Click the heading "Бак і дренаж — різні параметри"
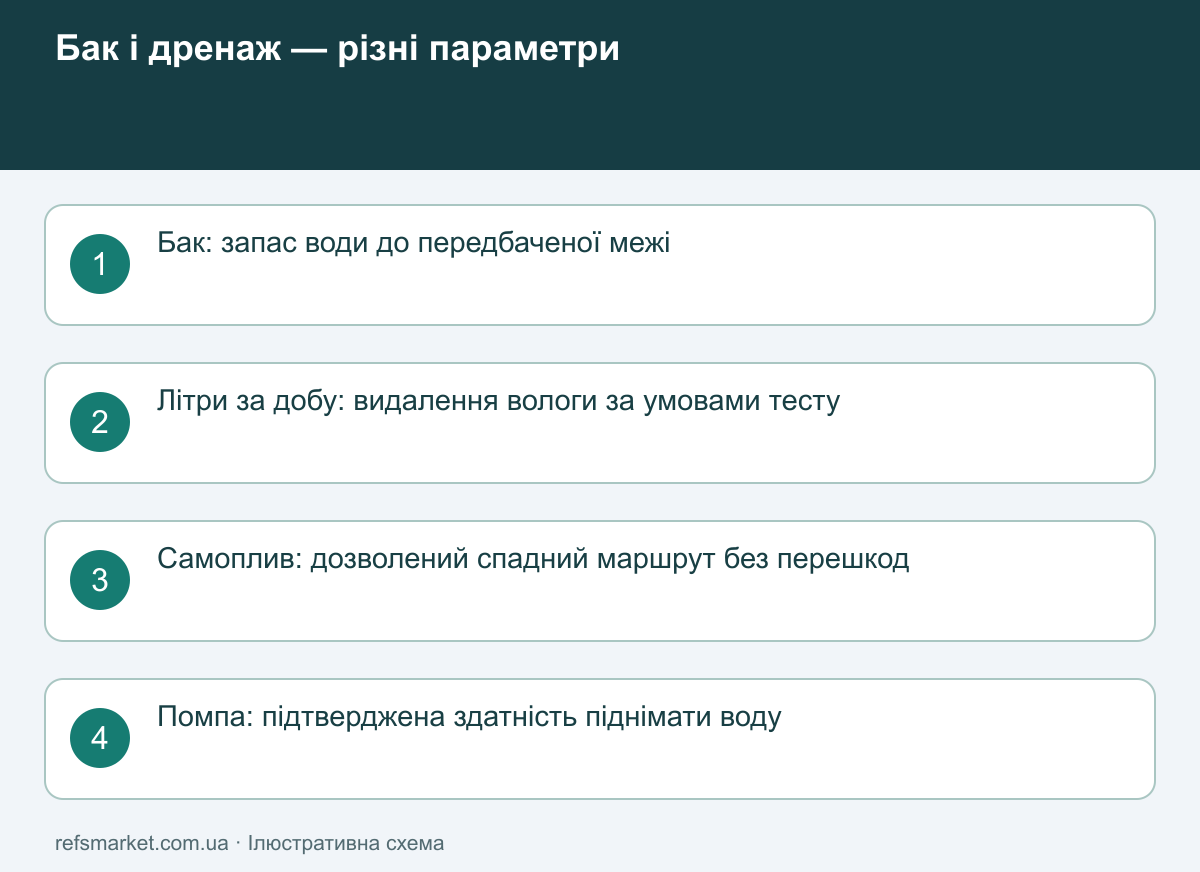This screenshot has width=1200, height=872. coord(338,49)
